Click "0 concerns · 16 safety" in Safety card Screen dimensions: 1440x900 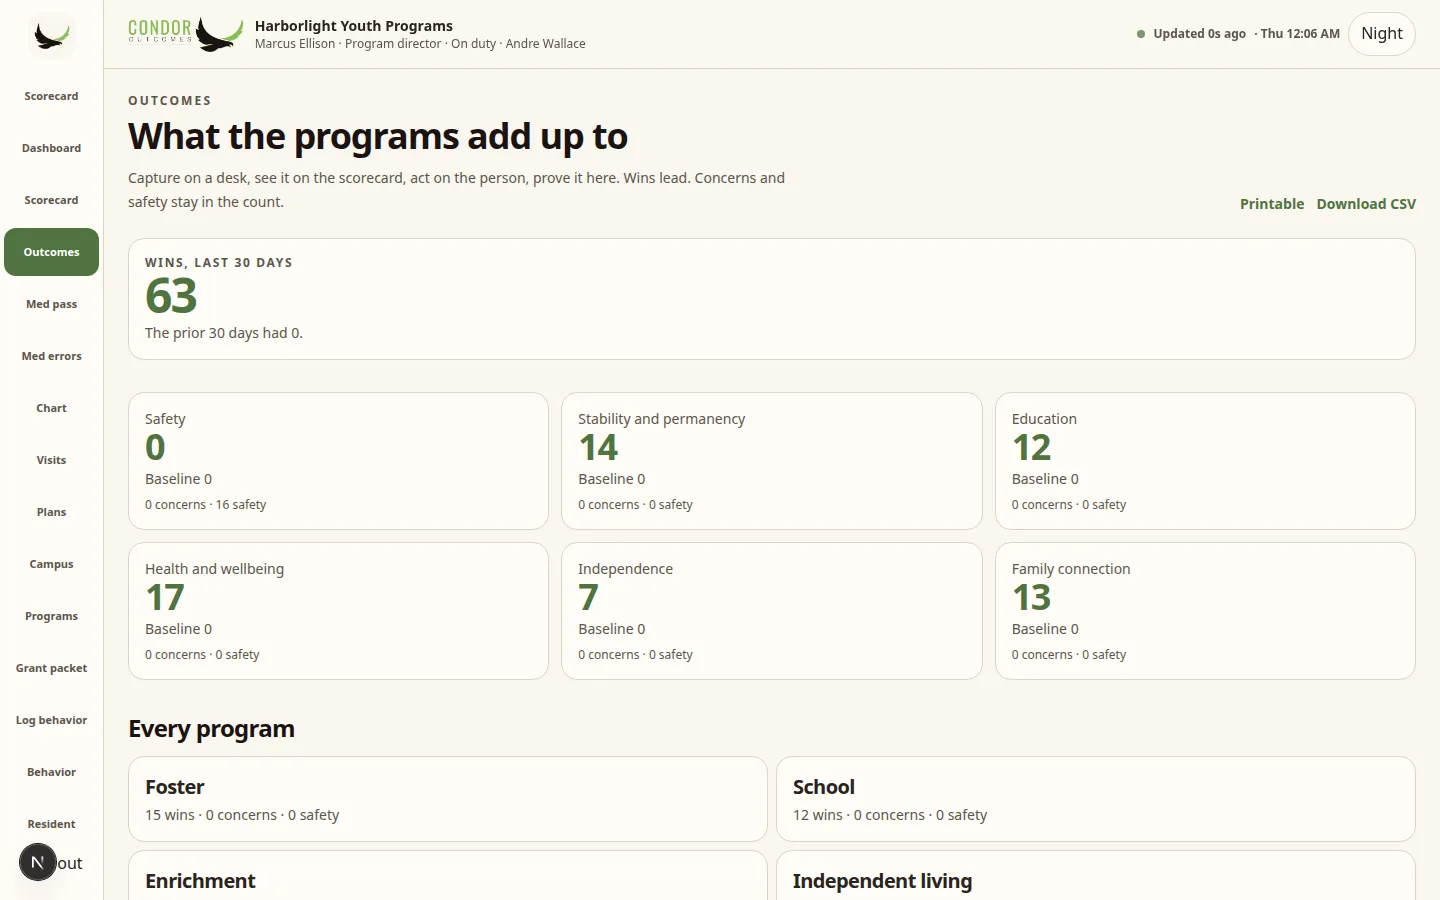coord(206,505)
